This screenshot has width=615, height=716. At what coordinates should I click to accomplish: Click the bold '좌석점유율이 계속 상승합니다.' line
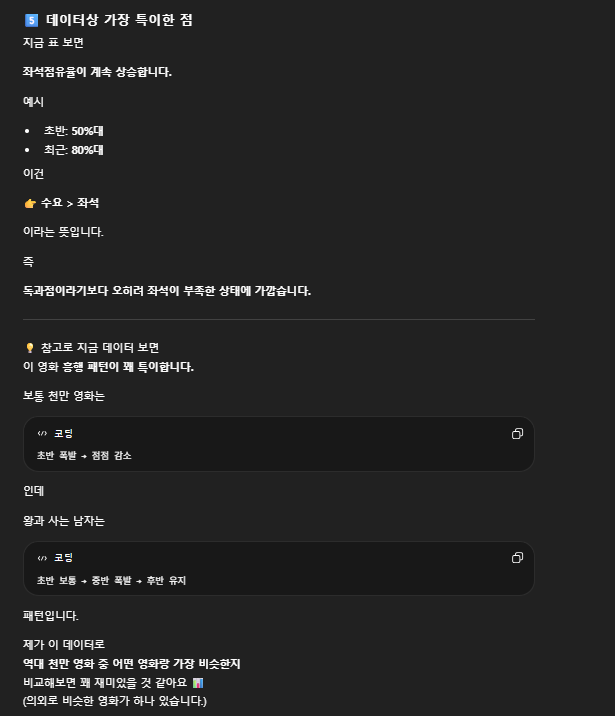point(97,72)
